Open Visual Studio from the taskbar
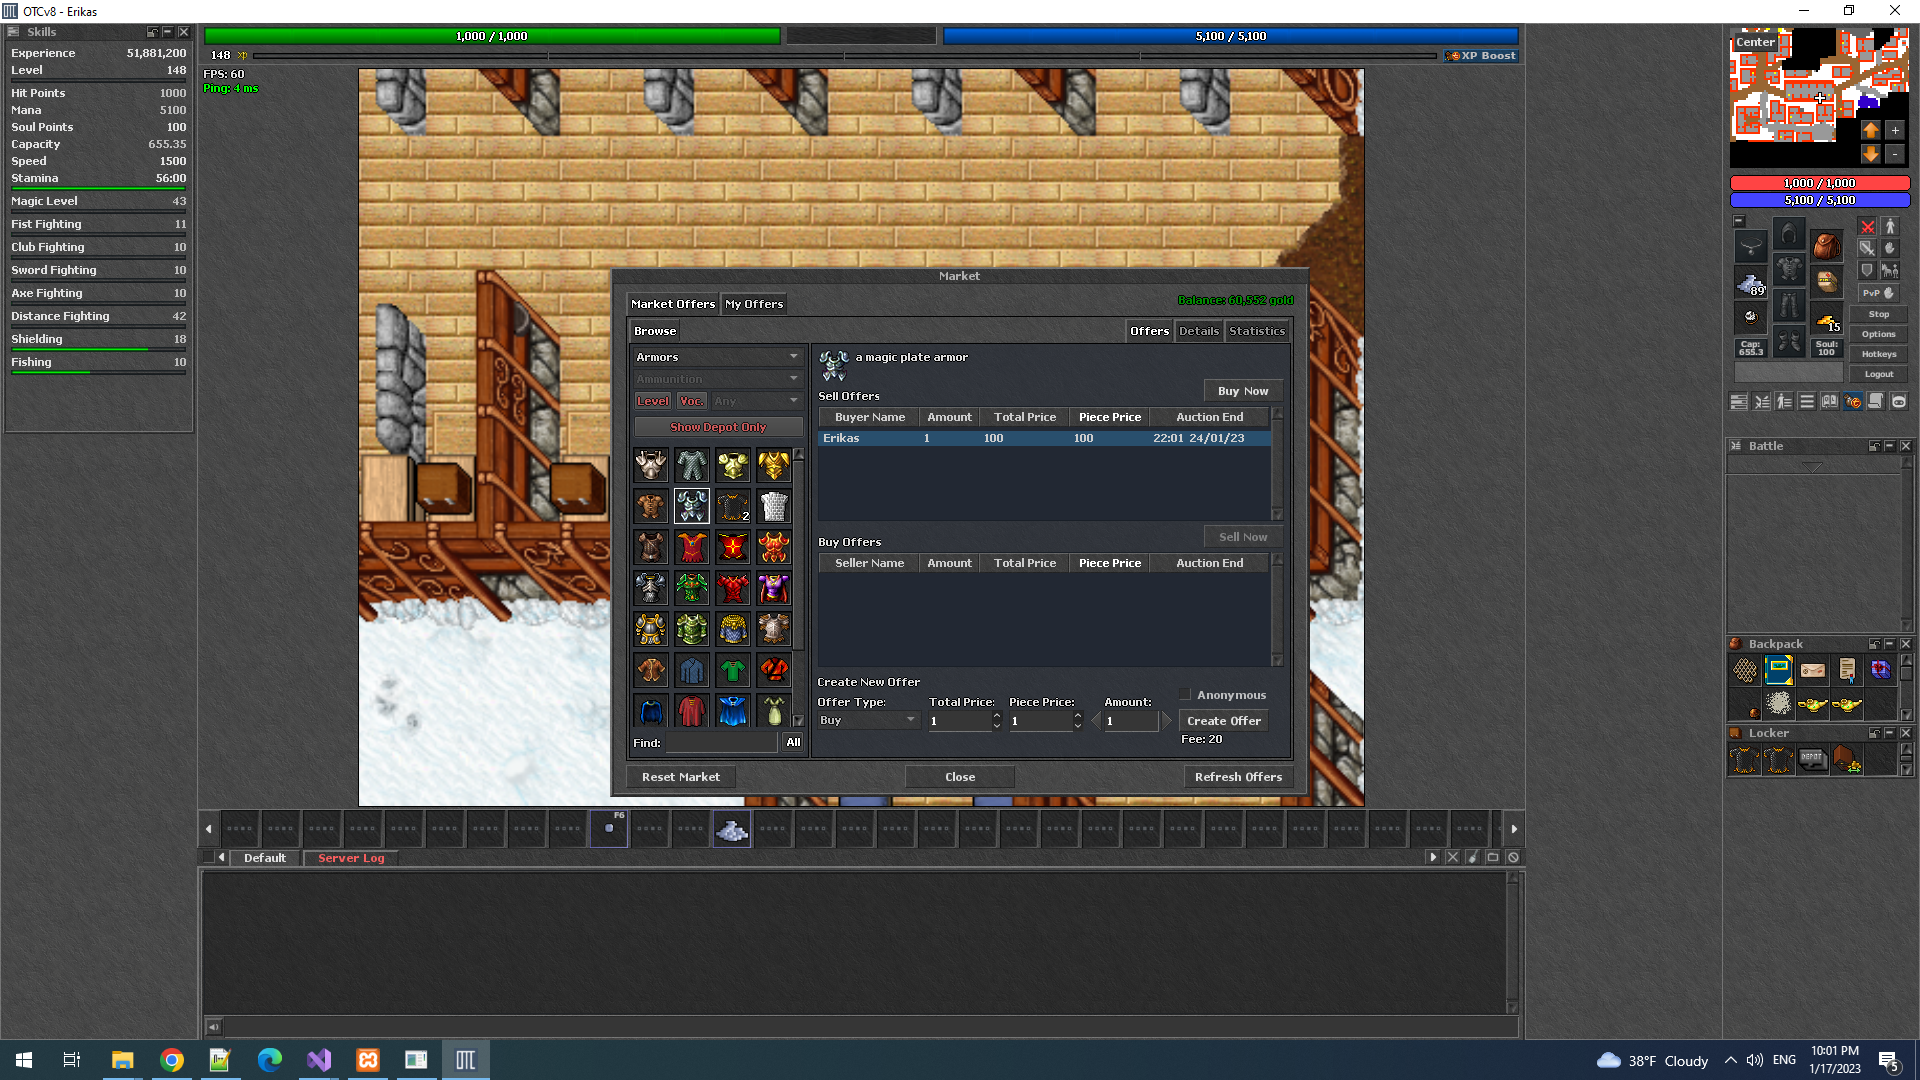Screen dimensions: 1920x1080 [x=319, y=1060]
